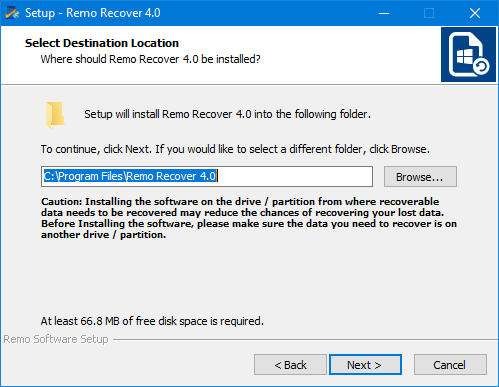Click 'Where should Remo Recover 4.0 be installed?' text
This screenshot has width=499, height=387.
point(150,59)
